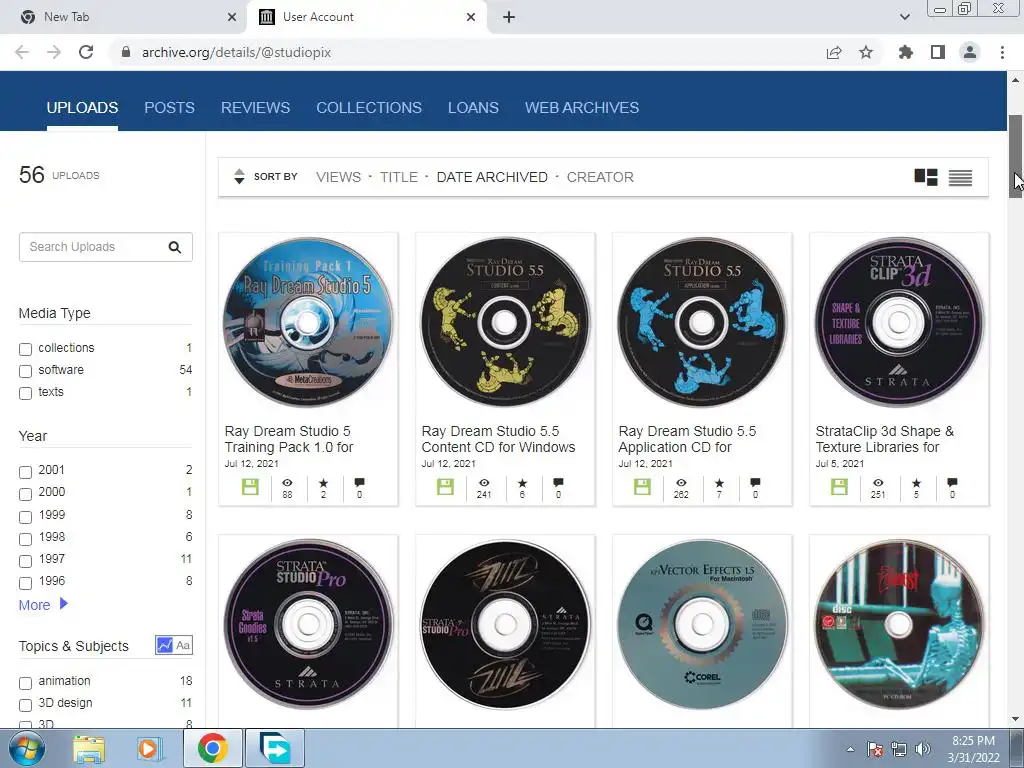Open Strata Studio Pro Goodies disc thumbnail
1024x768 pixels.
pos(308,624)
